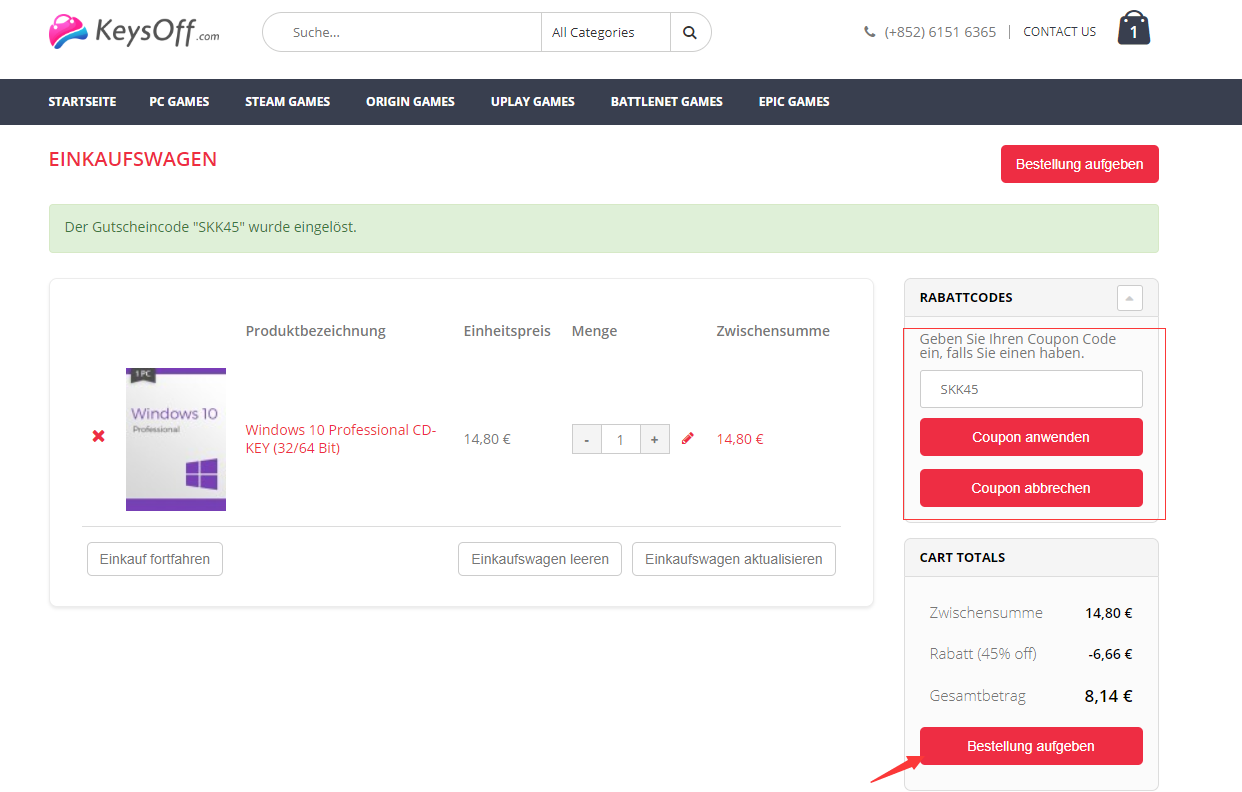Focus the Suche search field
Screen dimensions: 1242x792
[x=402, y=32]
